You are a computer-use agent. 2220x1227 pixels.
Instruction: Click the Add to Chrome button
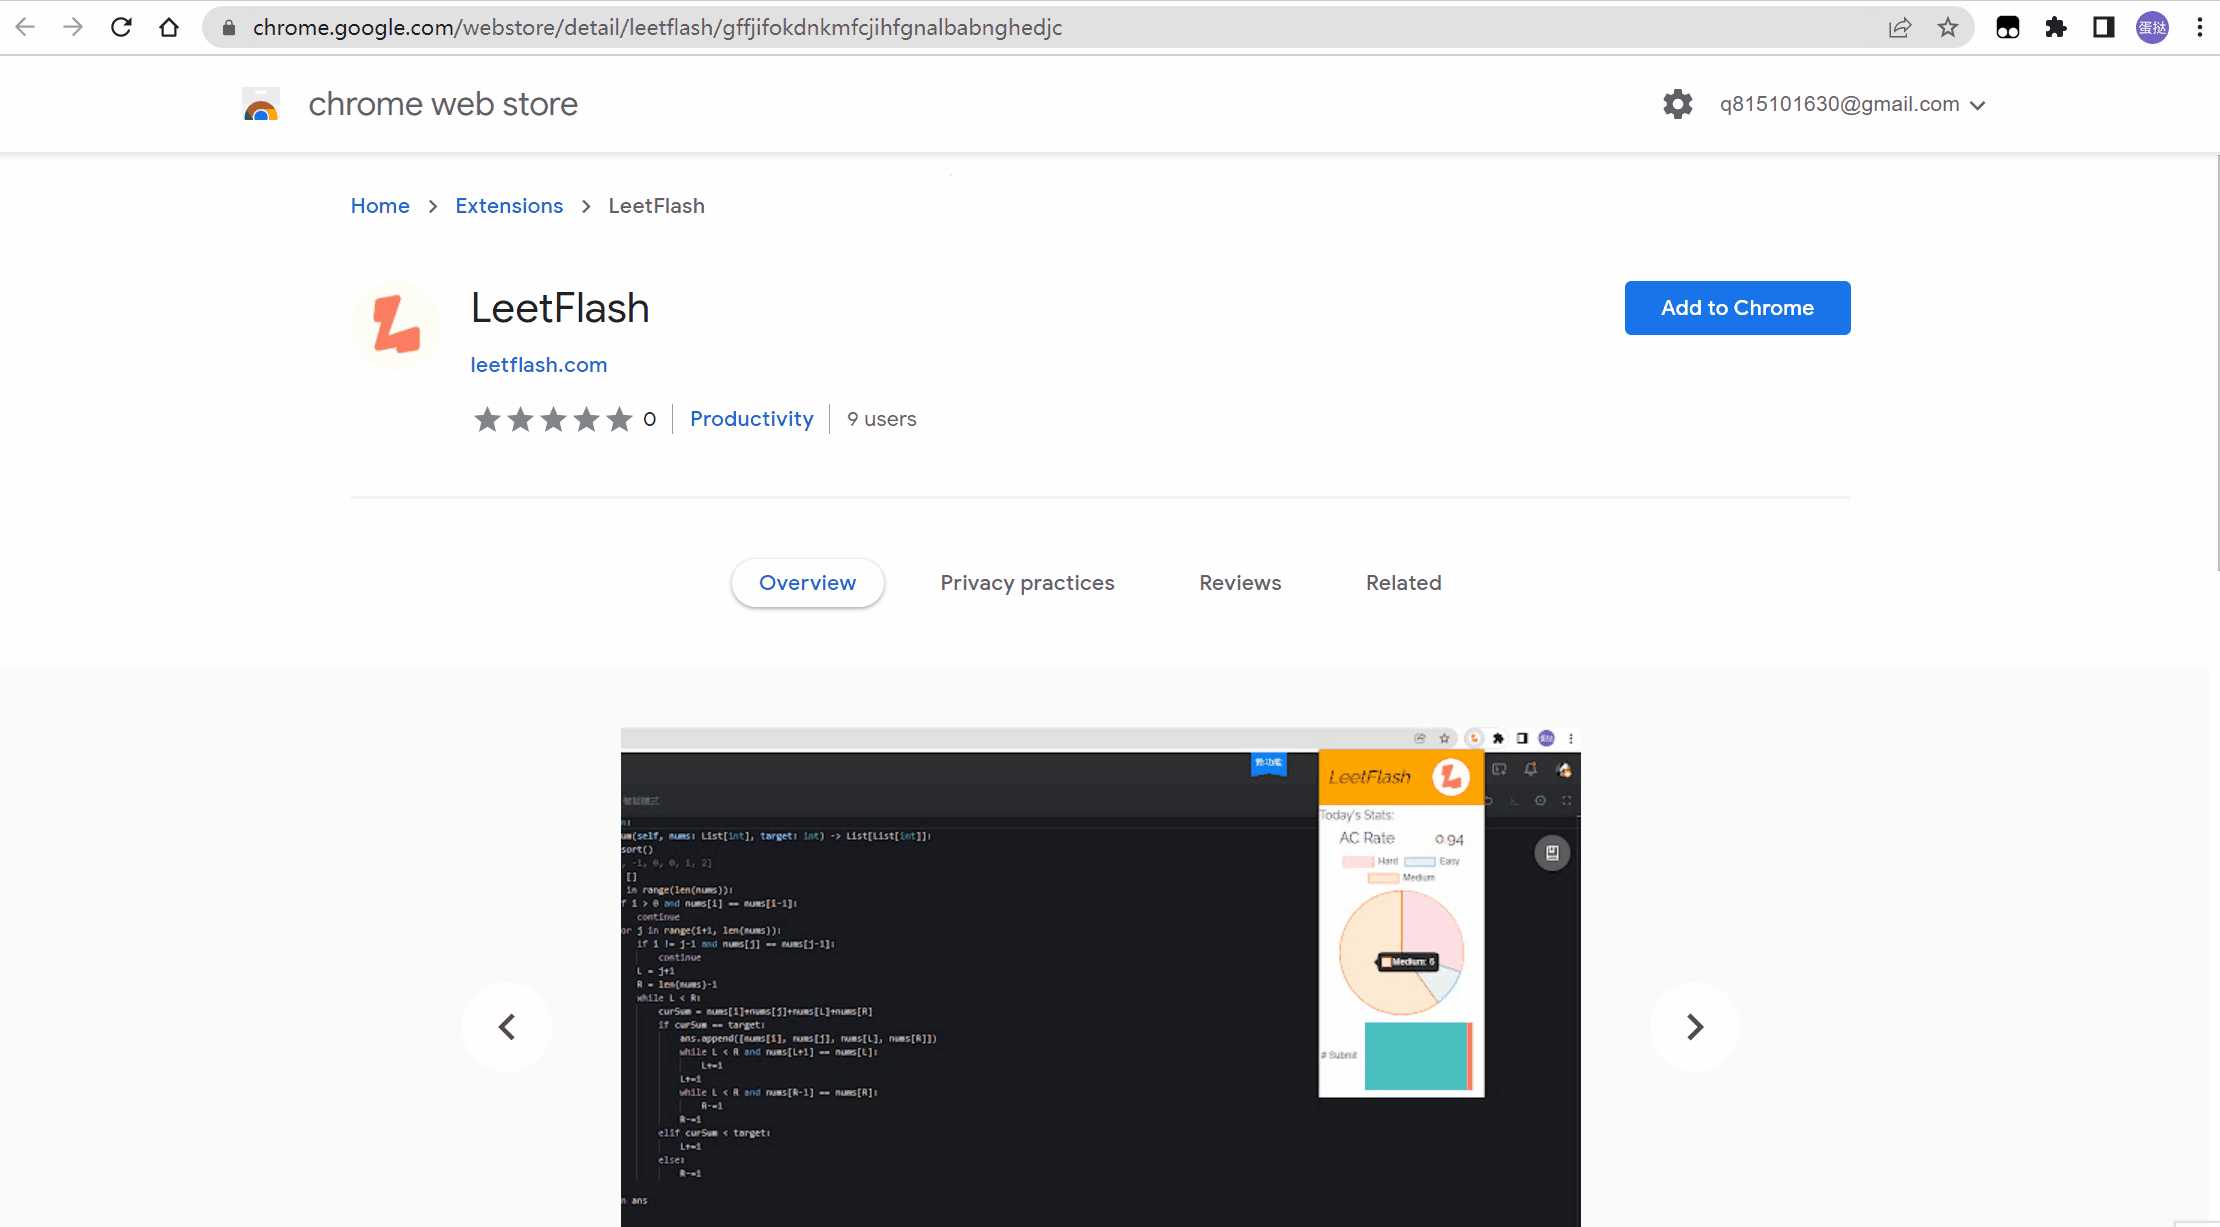(1737, 307)
